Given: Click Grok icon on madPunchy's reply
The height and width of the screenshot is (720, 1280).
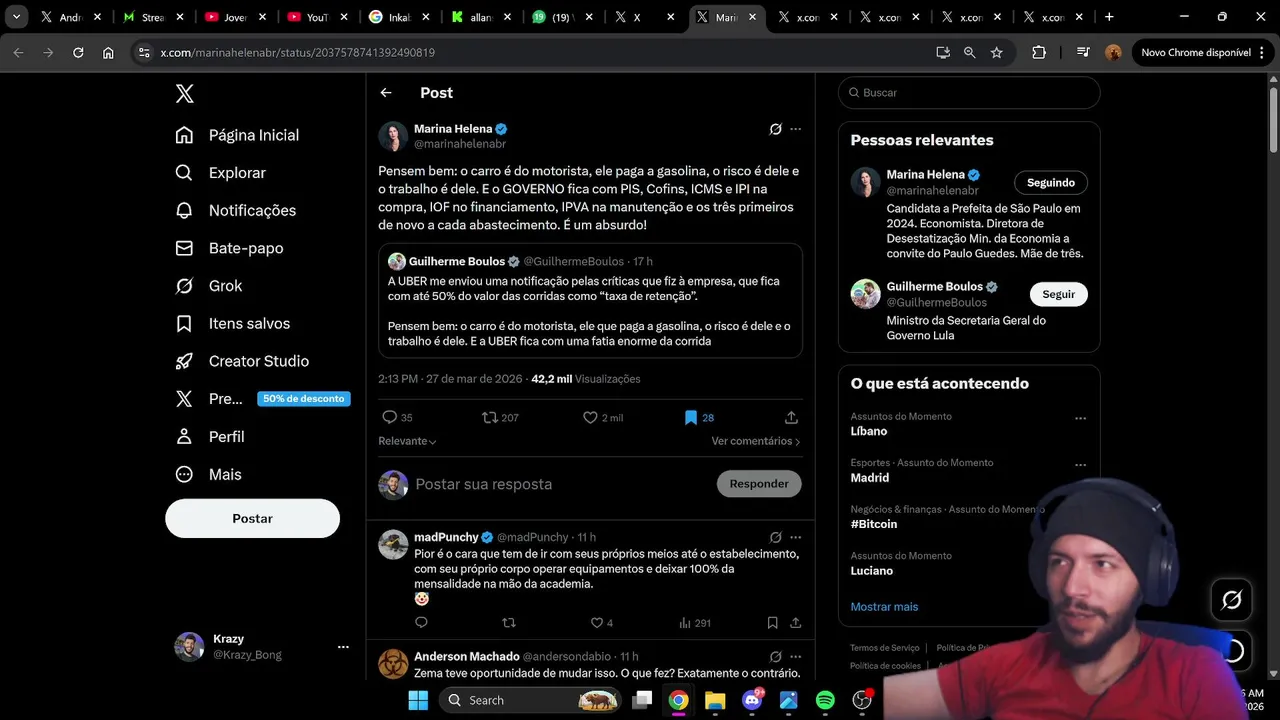Looking at the screenshot, I should pyautogui.click(x=775, y=537).
